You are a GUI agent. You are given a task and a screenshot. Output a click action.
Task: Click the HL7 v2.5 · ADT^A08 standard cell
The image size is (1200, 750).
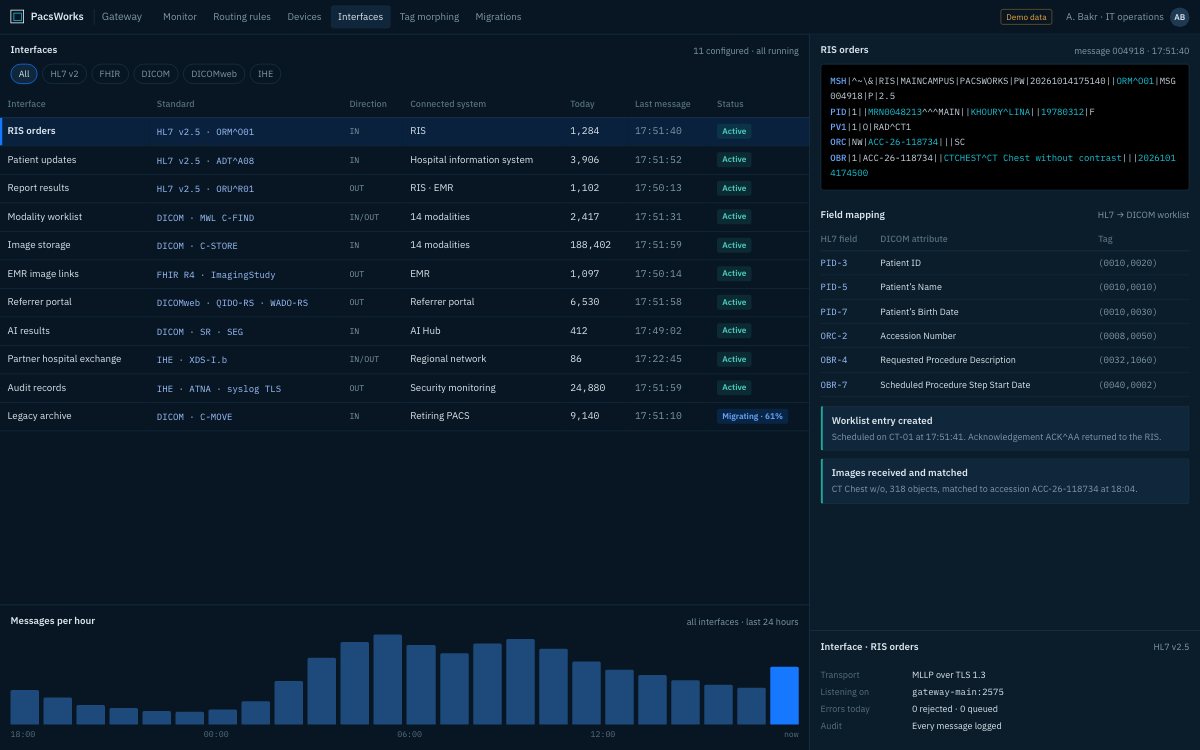click(205, 160)
